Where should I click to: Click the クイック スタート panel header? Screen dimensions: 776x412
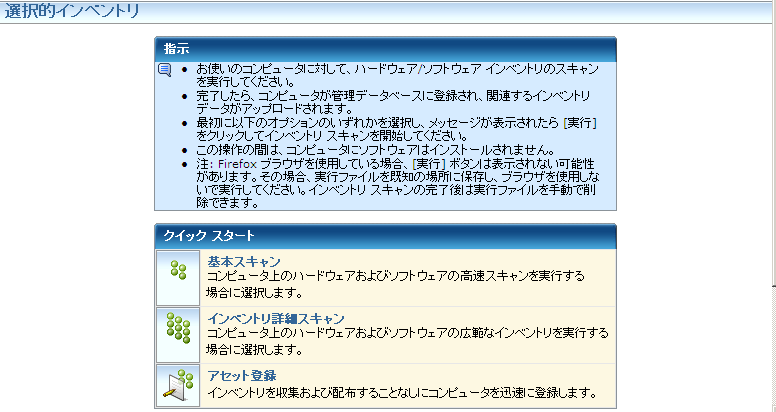[385, 236]
